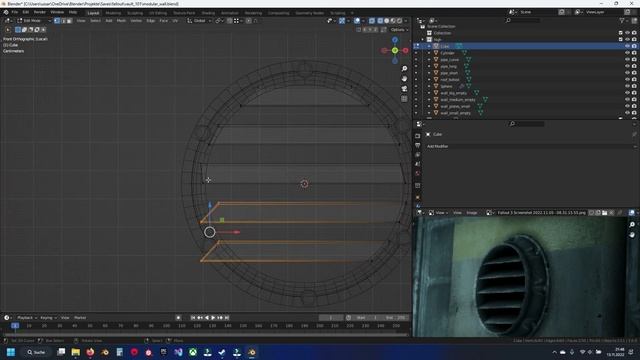This screenshot has height=360, width=640.
Task: Click the Firefox icon in taskbar
Action: [90, 352]
